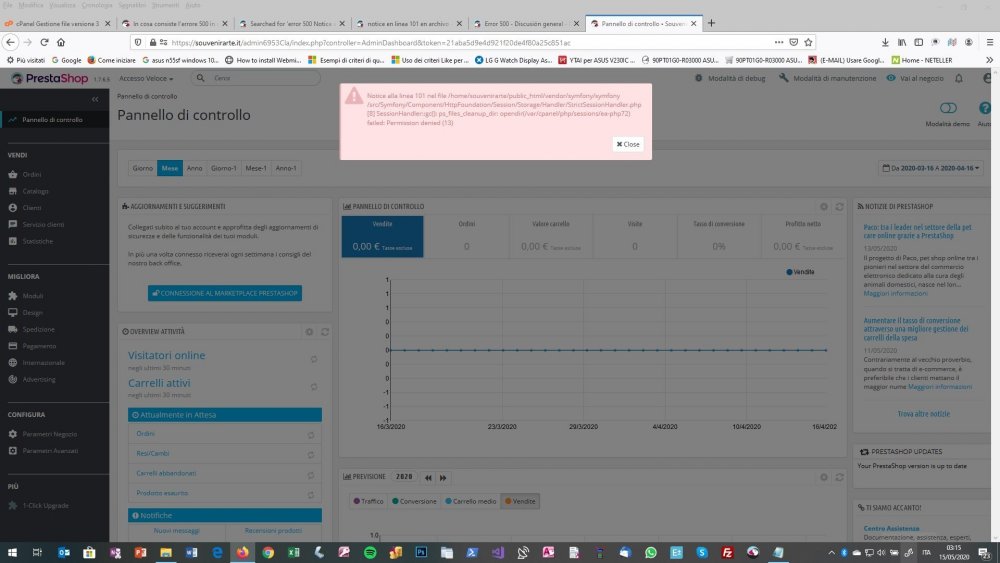Viewport: 1000px width, 563px height.
Task: Click the notifications bell icon
Action: point(959,78)
